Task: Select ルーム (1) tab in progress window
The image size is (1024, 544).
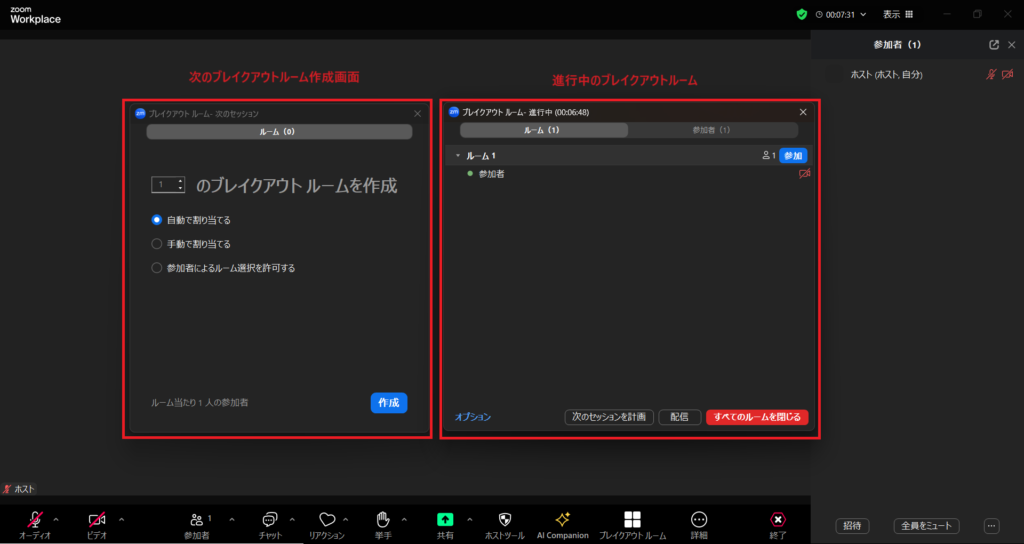Action: [543, 130]
